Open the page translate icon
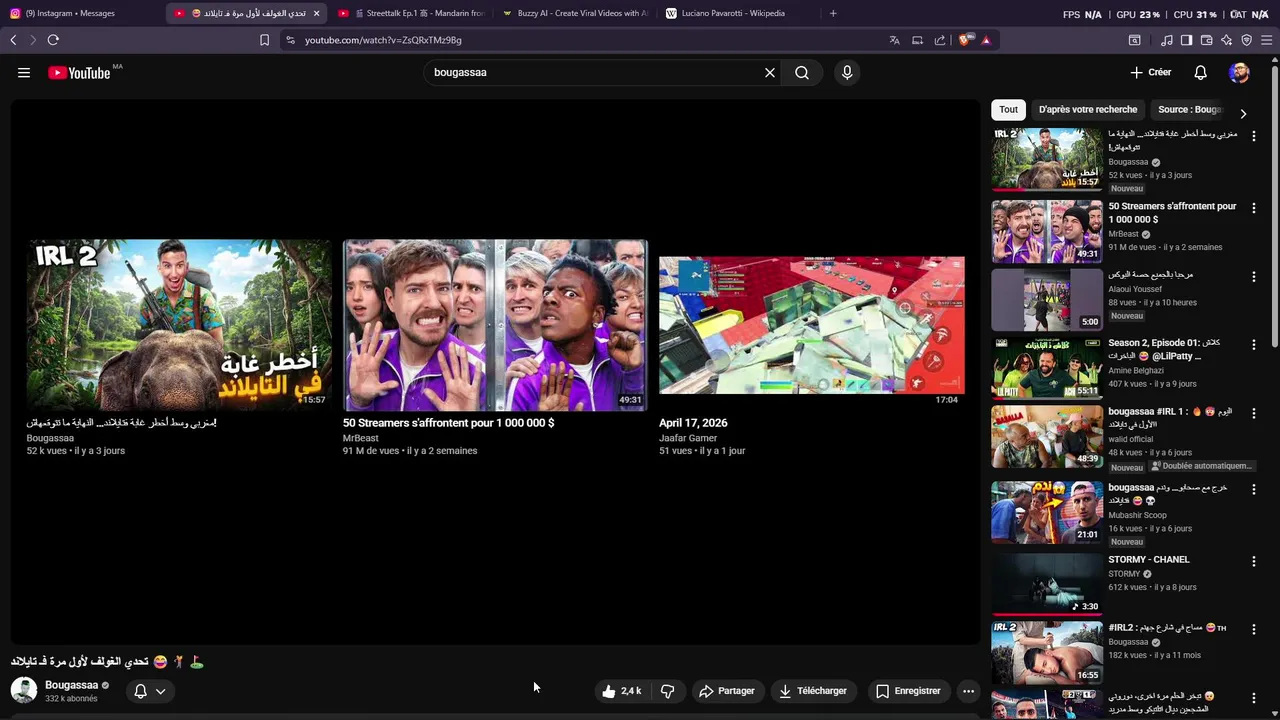This screenshot has width=1280, height=720. point(894,40)
